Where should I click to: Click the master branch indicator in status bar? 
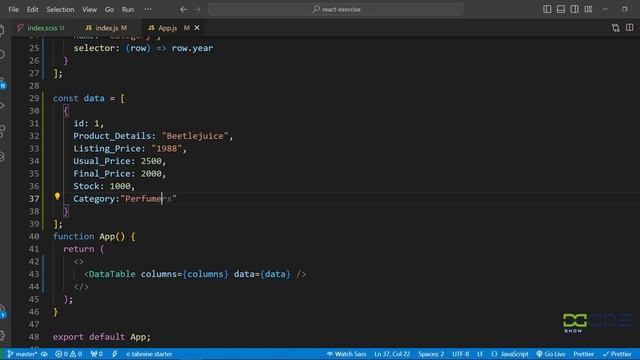pyautogui.click(x=22, y=354)
